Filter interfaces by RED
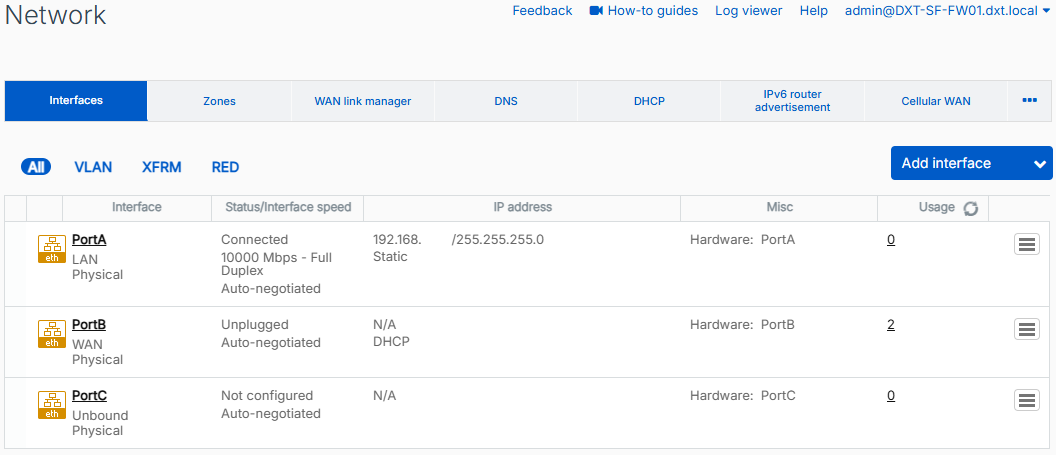 tap(225, 167)
